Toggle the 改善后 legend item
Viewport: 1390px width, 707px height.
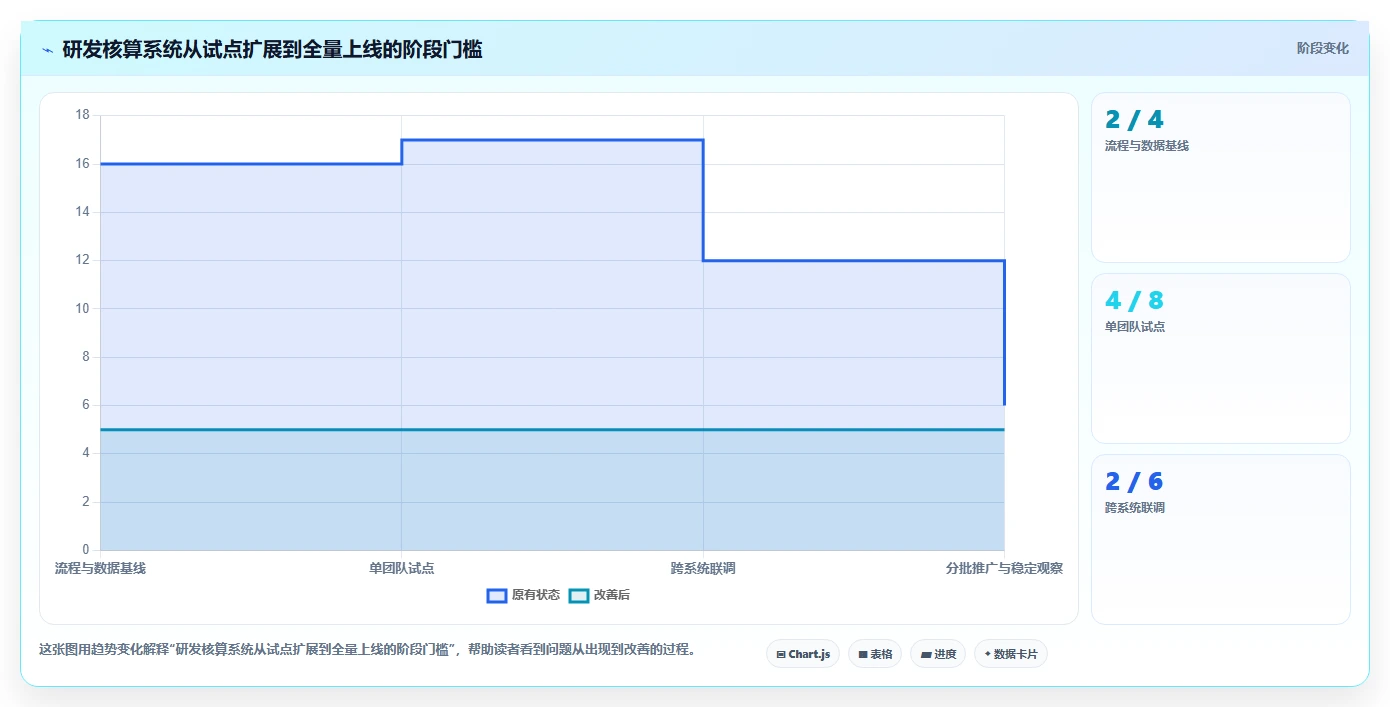[x=599, y=595]
